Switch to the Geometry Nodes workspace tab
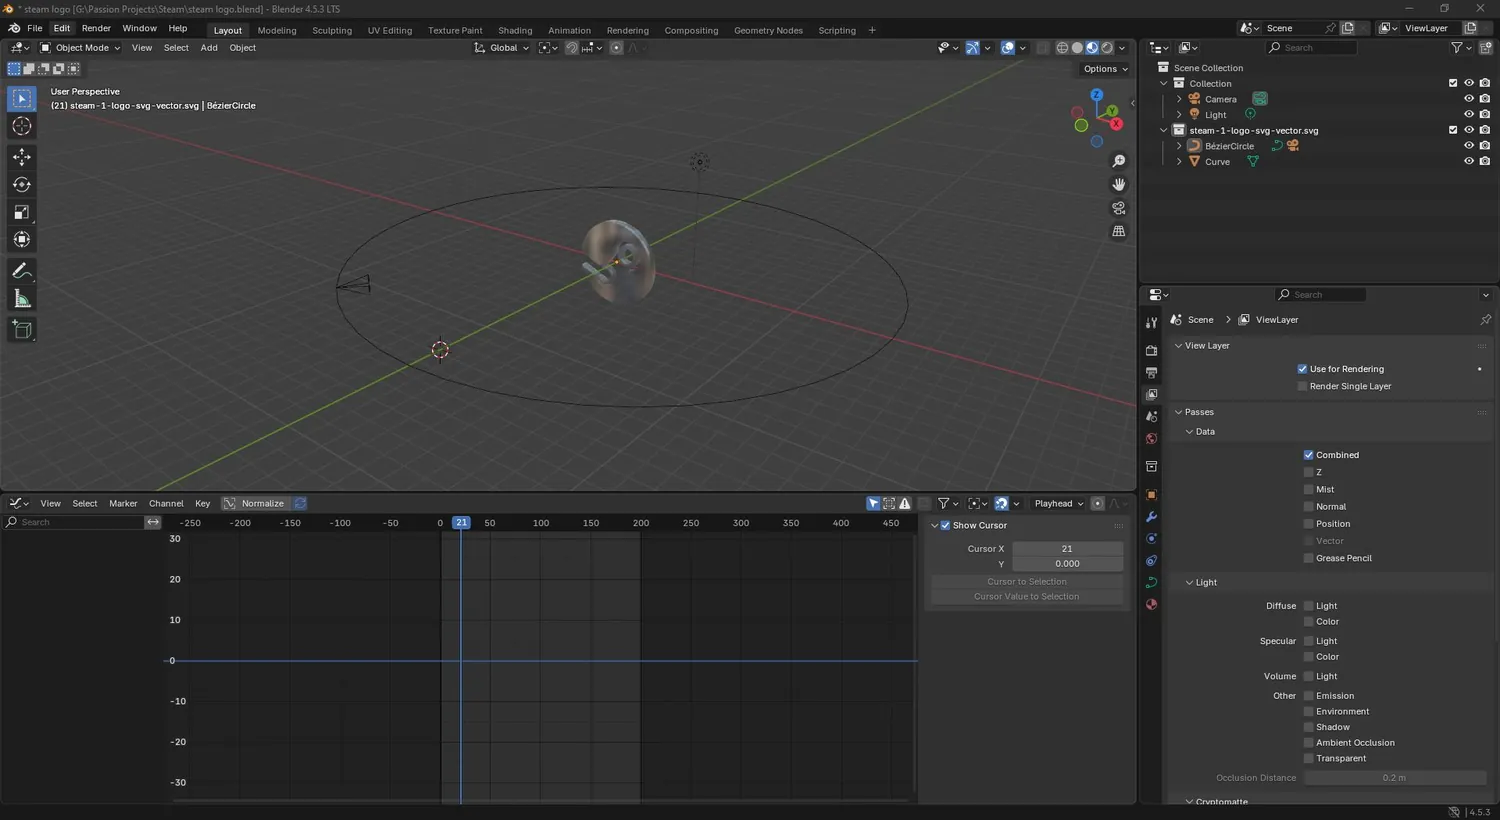Screen dimensions: 1500x820 768,30
